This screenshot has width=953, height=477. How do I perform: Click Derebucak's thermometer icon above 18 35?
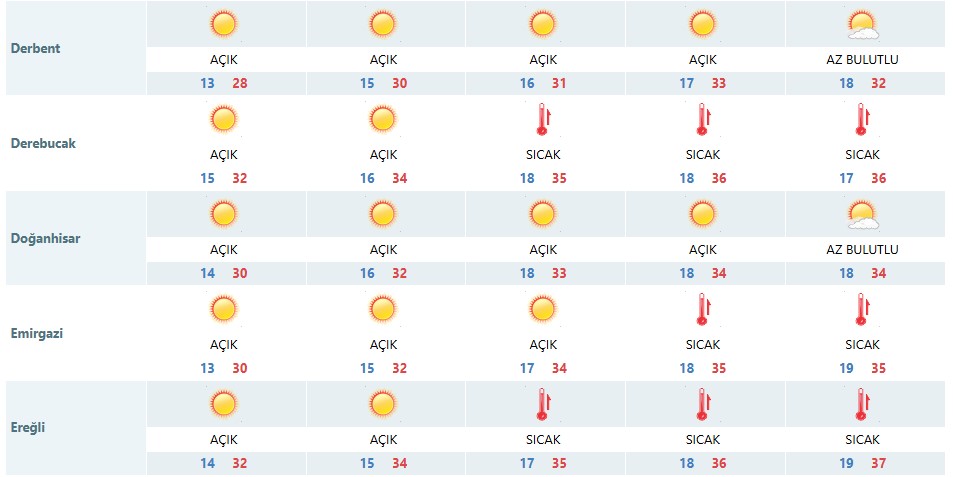coord(543,119)
